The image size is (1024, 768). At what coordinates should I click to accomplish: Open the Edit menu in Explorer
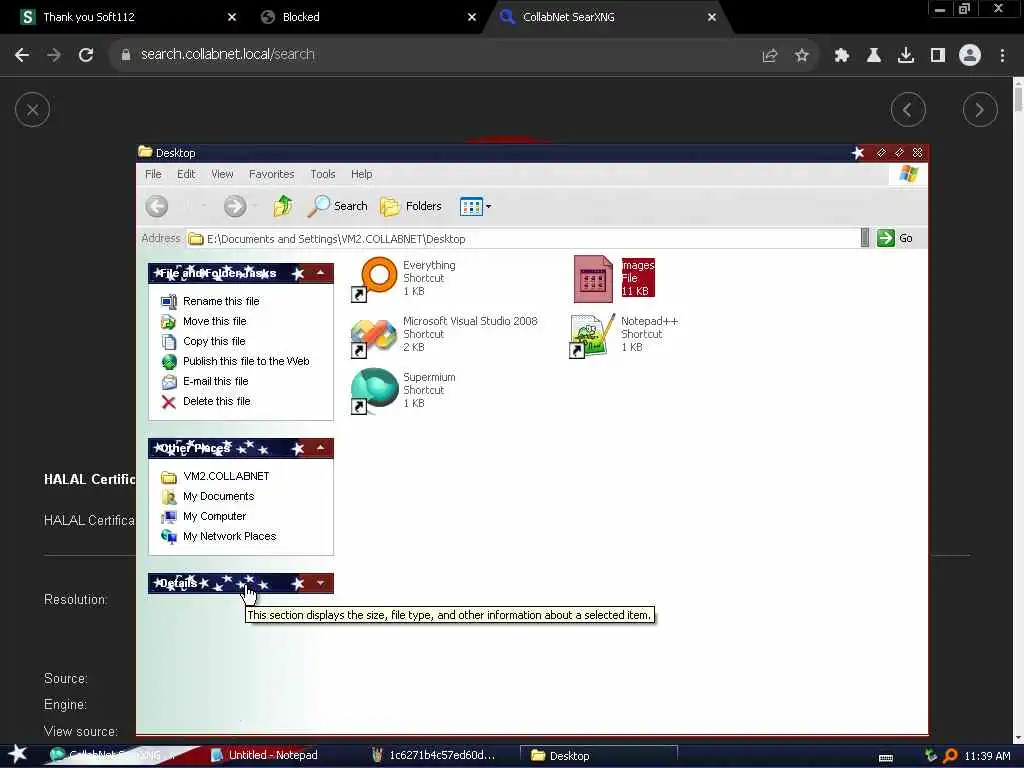coord(186,174)
